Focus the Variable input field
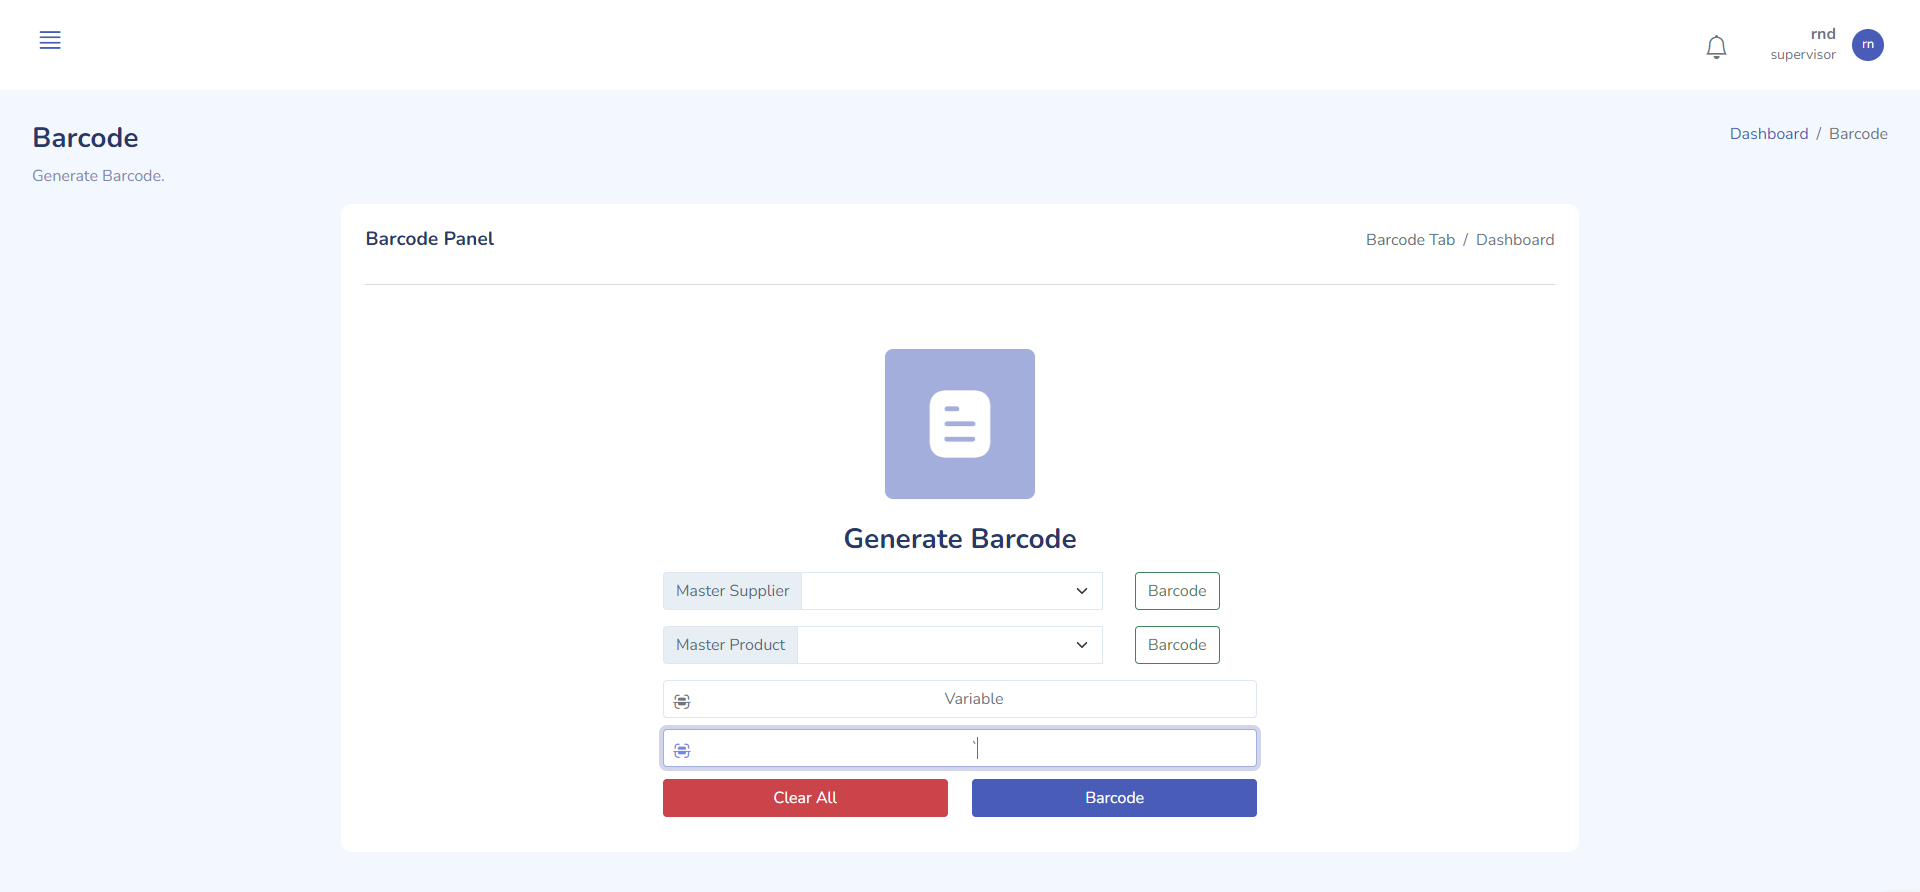 coord(973,699)
